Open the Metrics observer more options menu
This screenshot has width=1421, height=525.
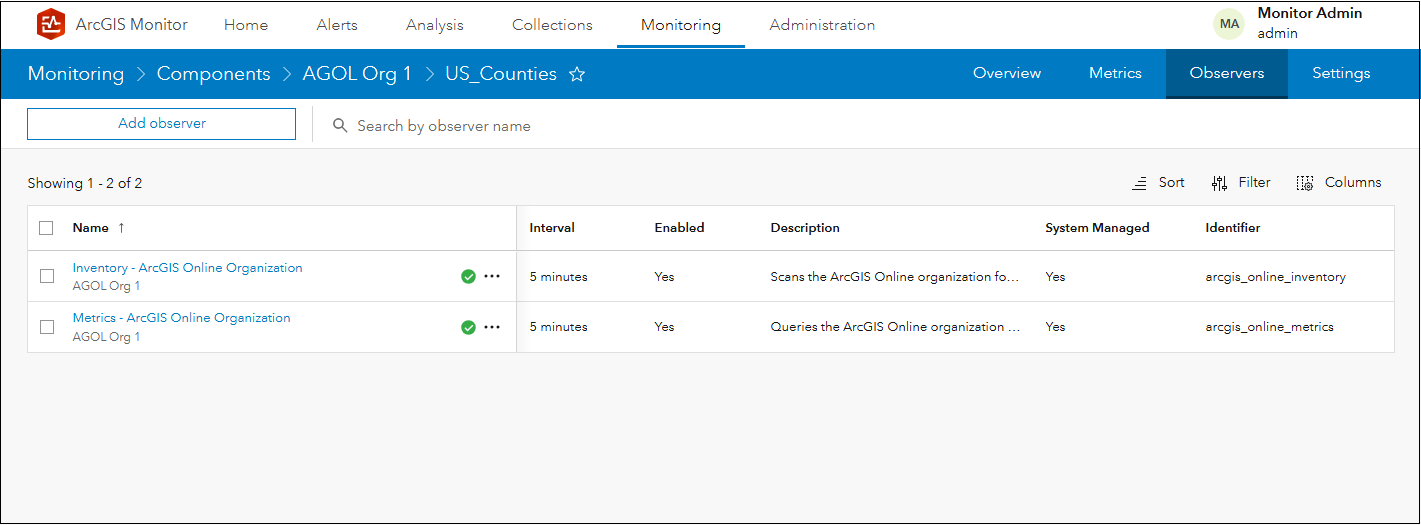[492, 327]
